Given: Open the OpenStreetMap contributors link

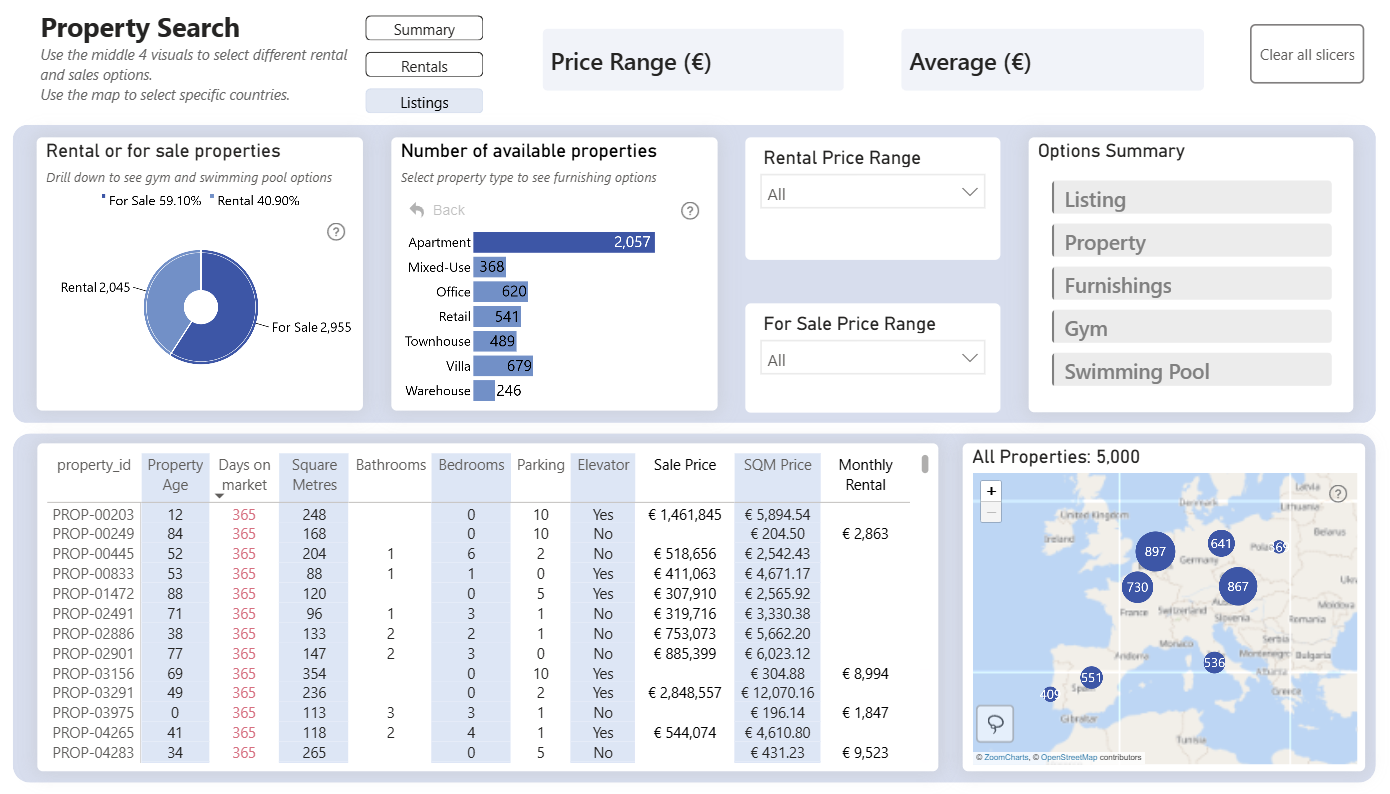Looking at the screenshot, I should (1069, 757).
